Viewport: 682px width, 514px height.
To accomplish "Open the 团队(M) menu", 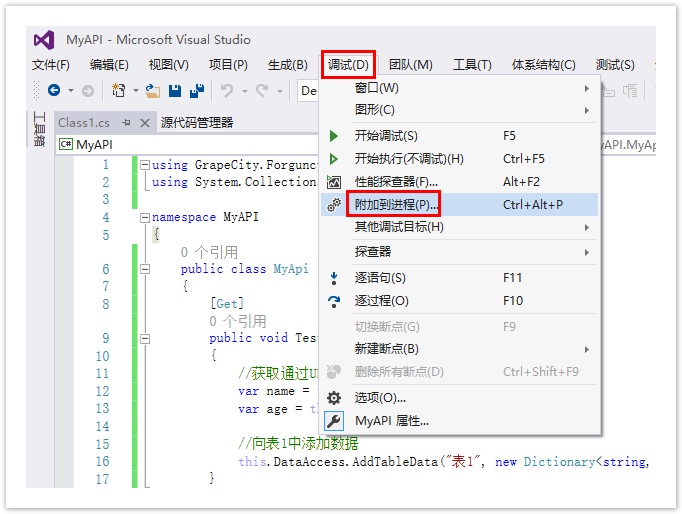I will point(411,65).
